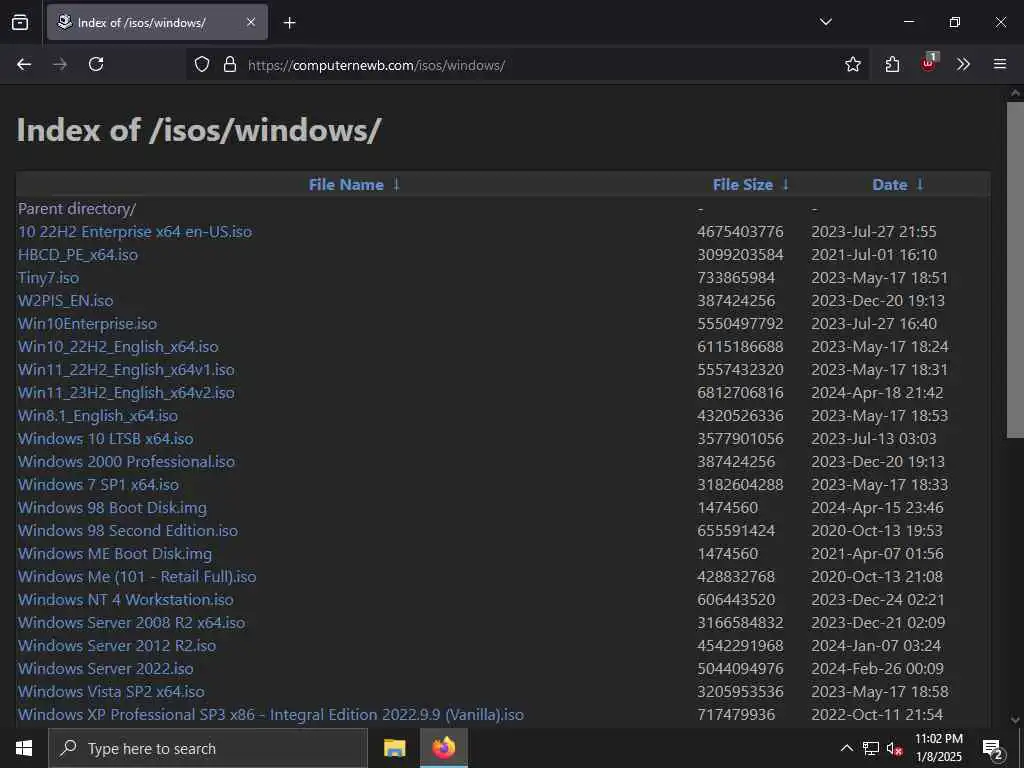
Task: Focus the URL address bar
Action: point(528,65)
